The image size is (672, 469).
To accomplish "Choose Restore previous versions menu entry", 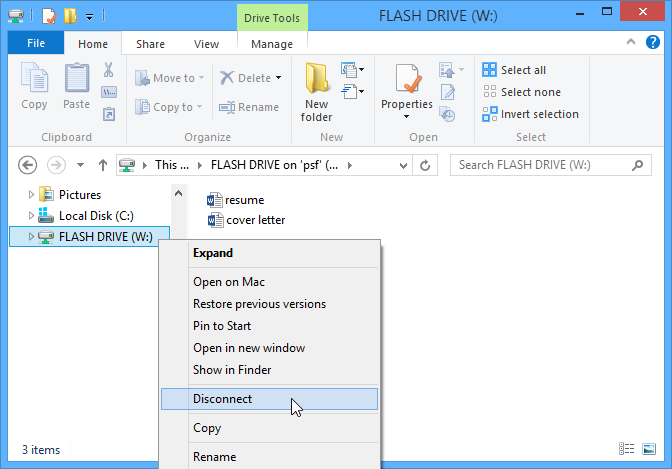I will pos(270,304).
